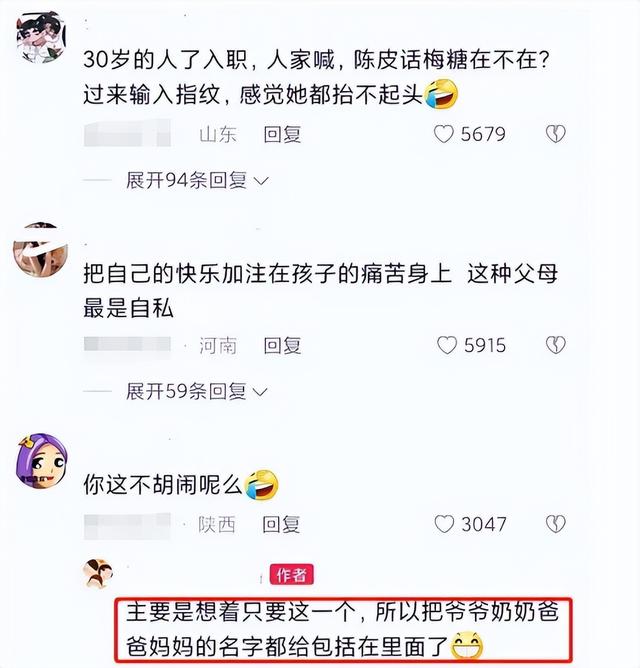
Task: Reply to the Henan commenter
Action: (282, 346)
